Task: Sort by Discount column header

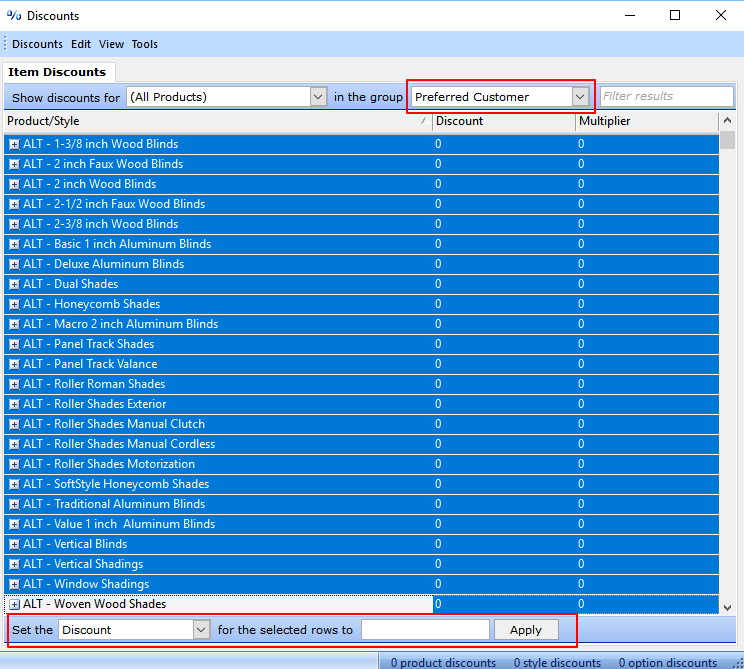Action: (x=504, y=121)
